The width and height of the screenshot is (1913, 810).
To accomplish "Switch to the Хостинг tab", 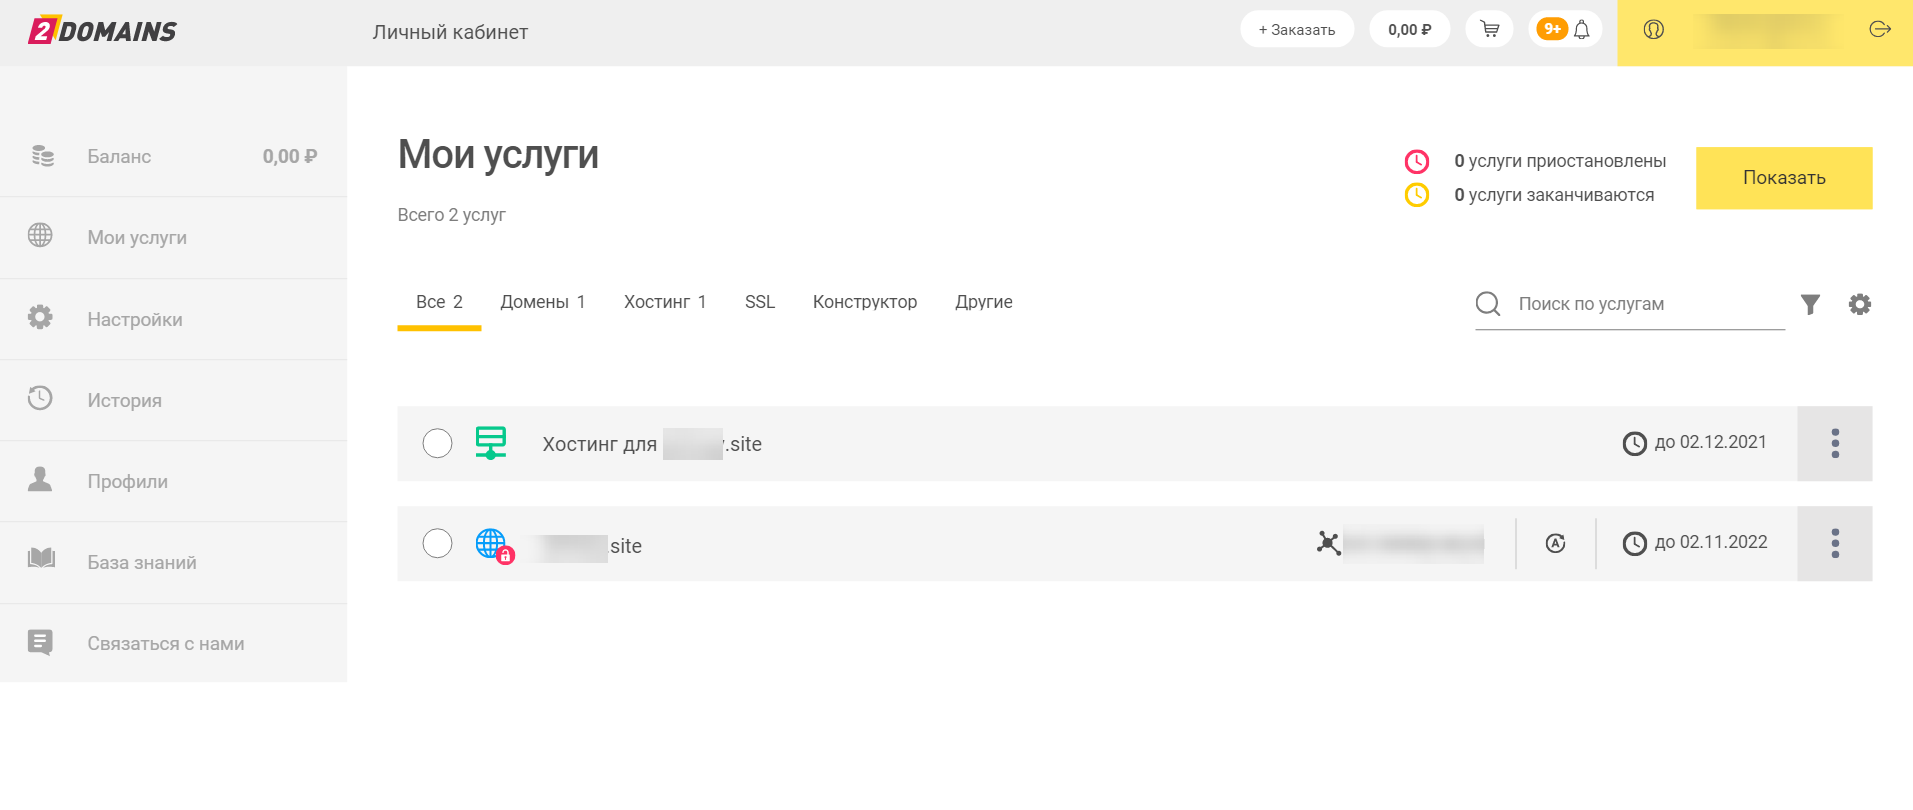I will 665,302.
